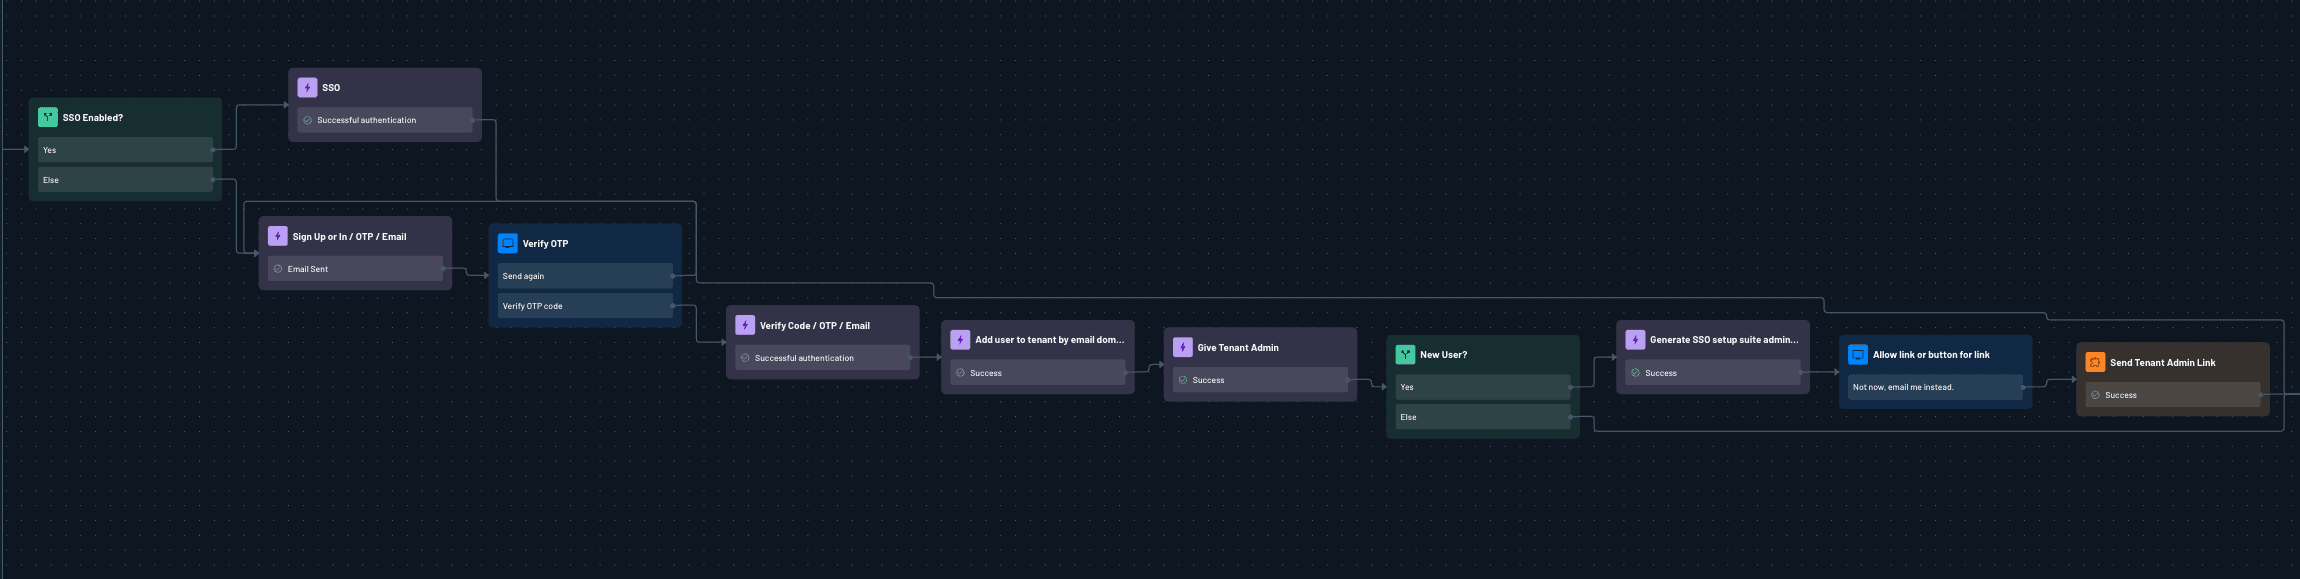Click check icon in Send Tenant Admin Success
This screenshot has width=2300, height=579.
(x=2096, y=395)
